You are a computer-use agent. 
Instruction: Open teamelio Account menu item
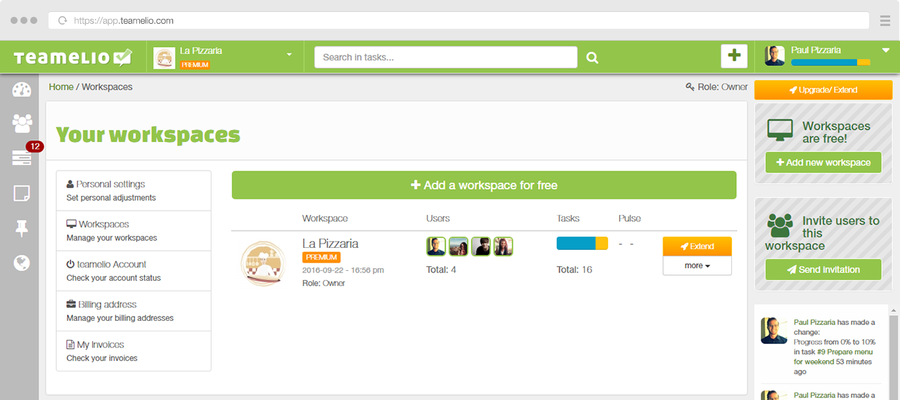click(x=134, y=271)
